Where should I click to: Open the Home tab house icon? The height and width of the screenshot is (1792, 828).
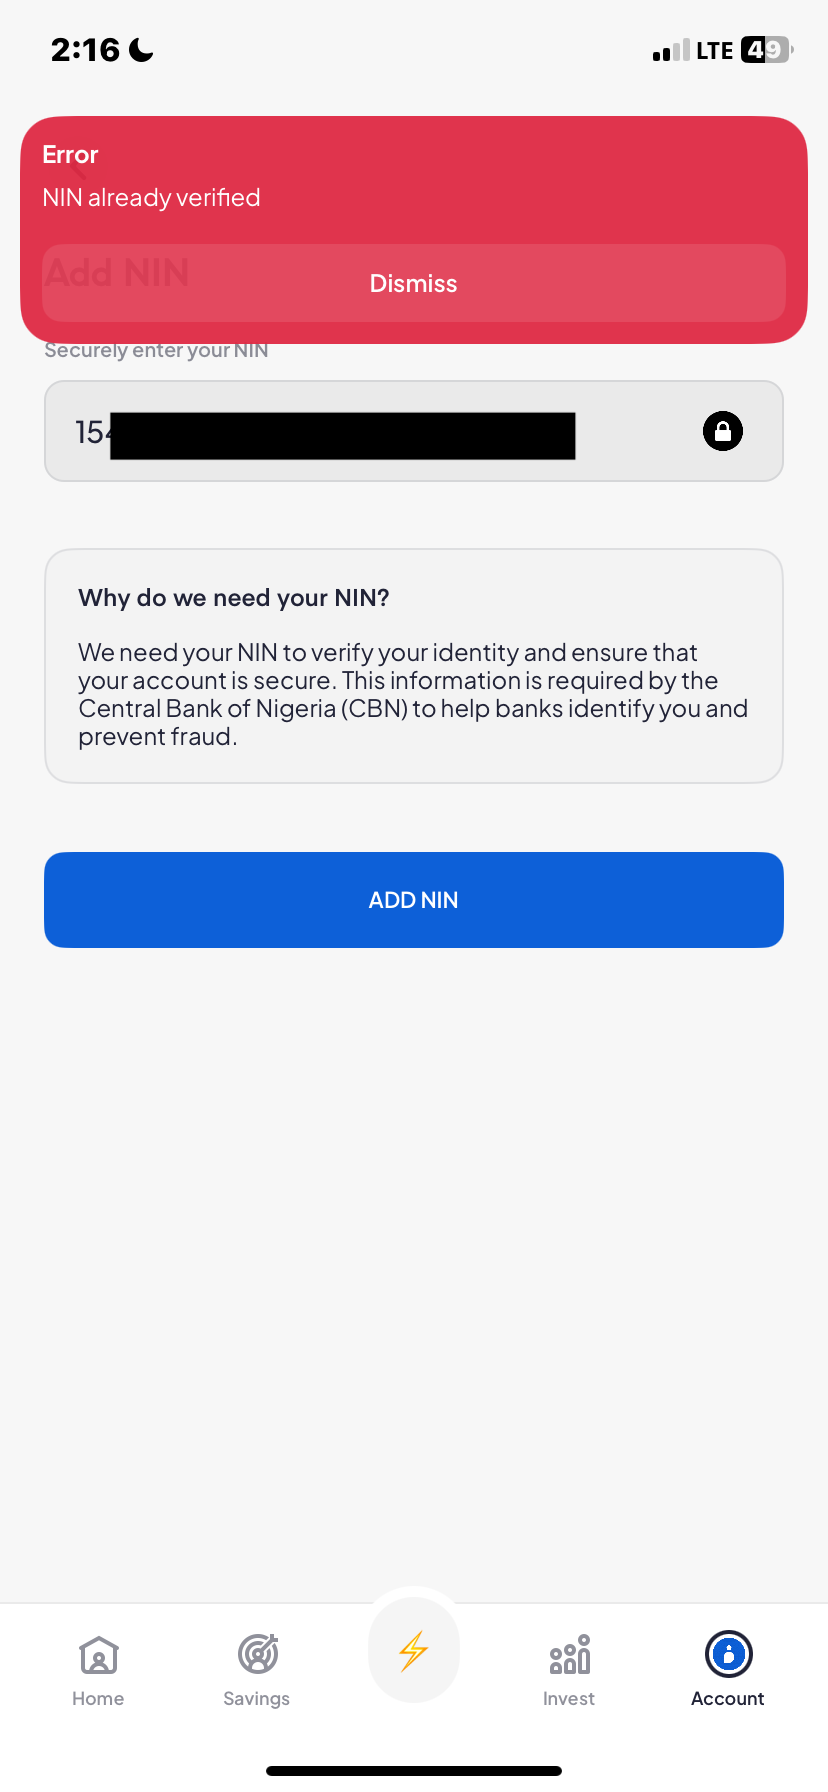click(98, 1655)
